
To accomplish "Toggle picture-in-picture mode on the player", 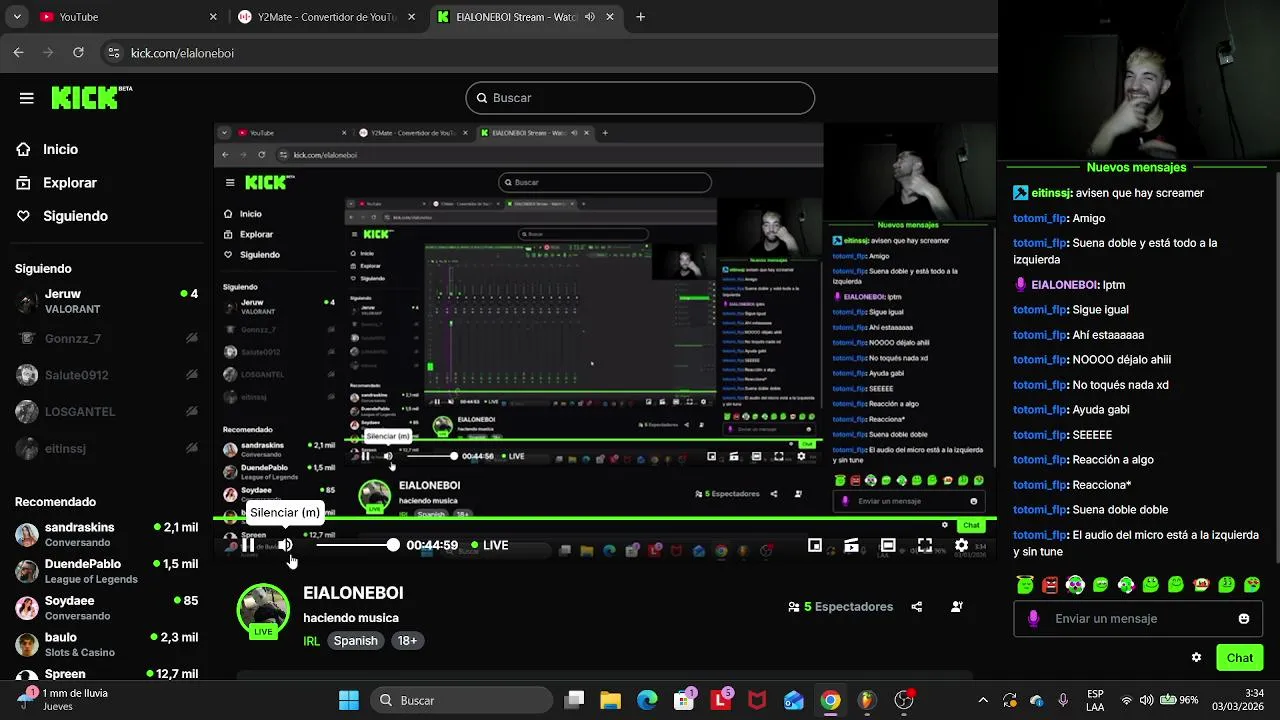I will click(815, 545).
